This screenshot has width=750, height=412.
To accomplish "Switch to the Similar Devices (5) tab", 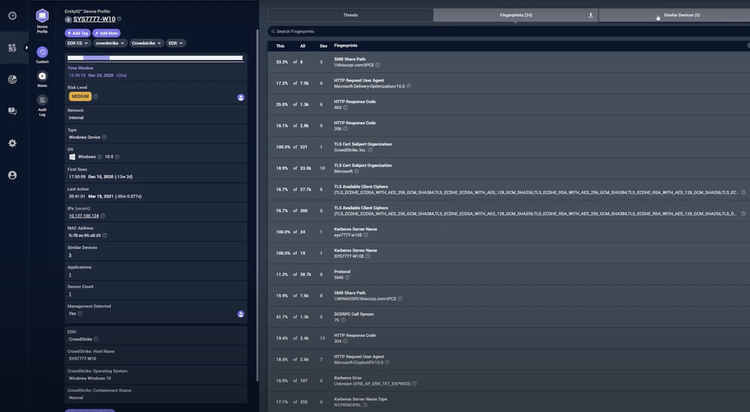I will pyautogui.click(x=682, y=15).
